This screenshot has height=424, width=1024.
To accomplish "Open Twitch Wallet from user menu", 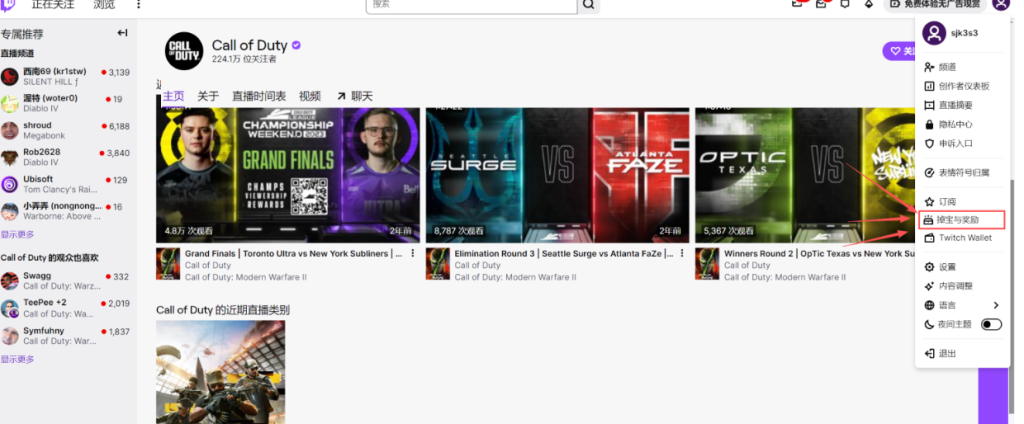I will pos(964,238).
